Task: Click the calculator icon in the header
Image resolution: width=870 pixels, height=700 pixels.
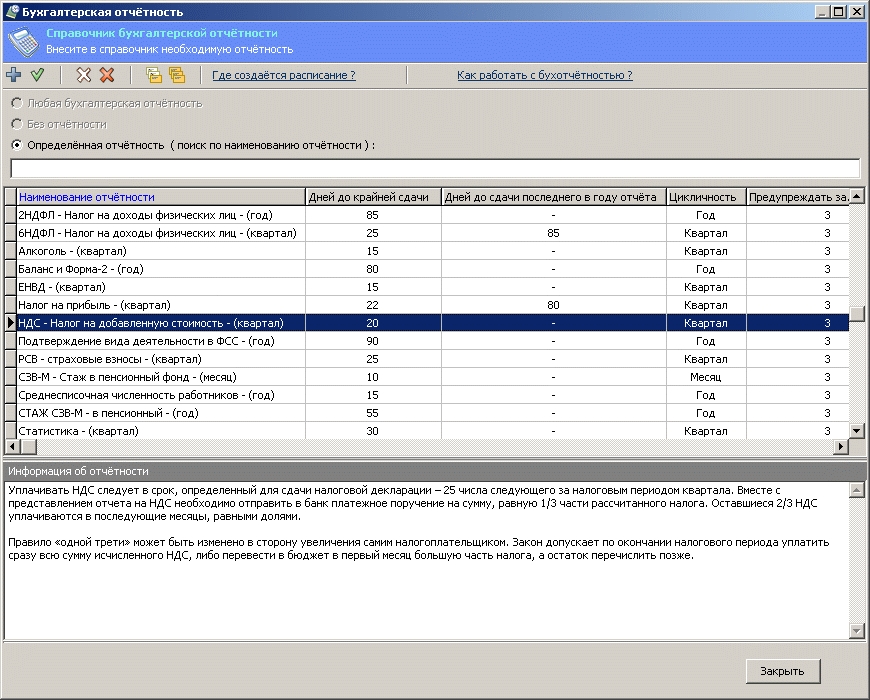Action: click(x=22, y=41)
